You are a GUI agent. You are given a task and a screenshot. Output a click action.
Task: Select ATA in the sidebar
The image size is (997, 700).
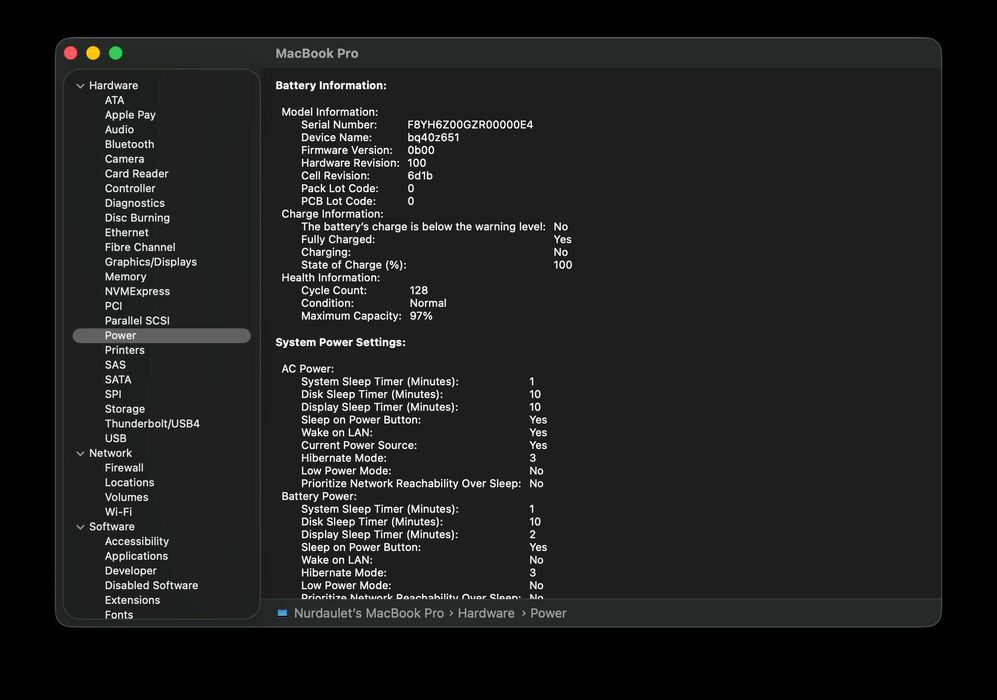point(114,100)
